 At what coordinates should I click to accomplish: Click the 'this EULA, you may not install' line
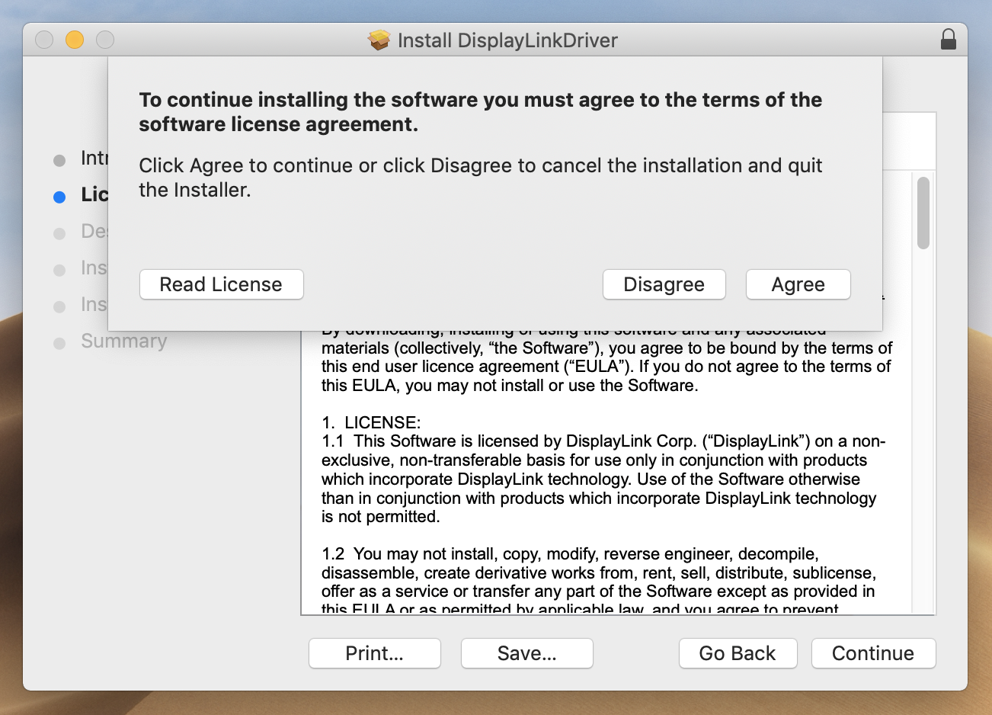509,385
